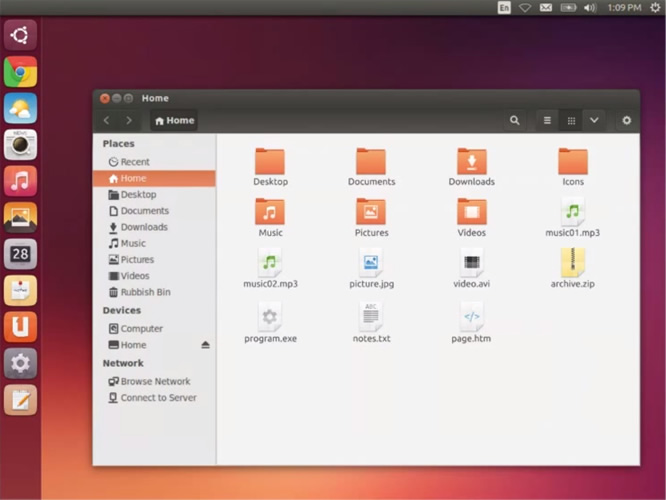This screenshot has width=666, height=500.
Task: Click the clock showing 1:09 PM
Action: click(623, 8)
